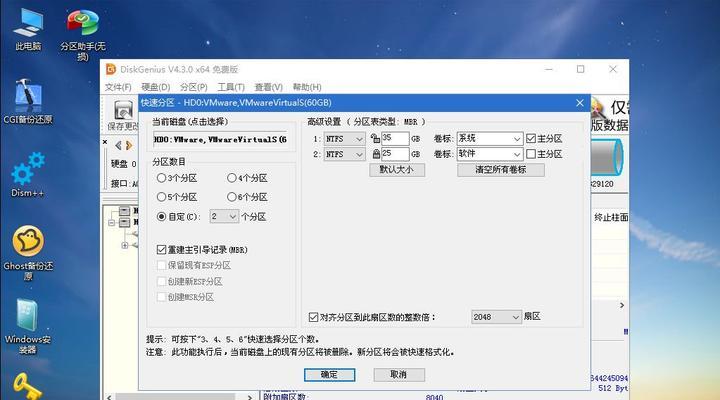
Task: Click the partition 1 size field showing 35
Action: point(395,138)
